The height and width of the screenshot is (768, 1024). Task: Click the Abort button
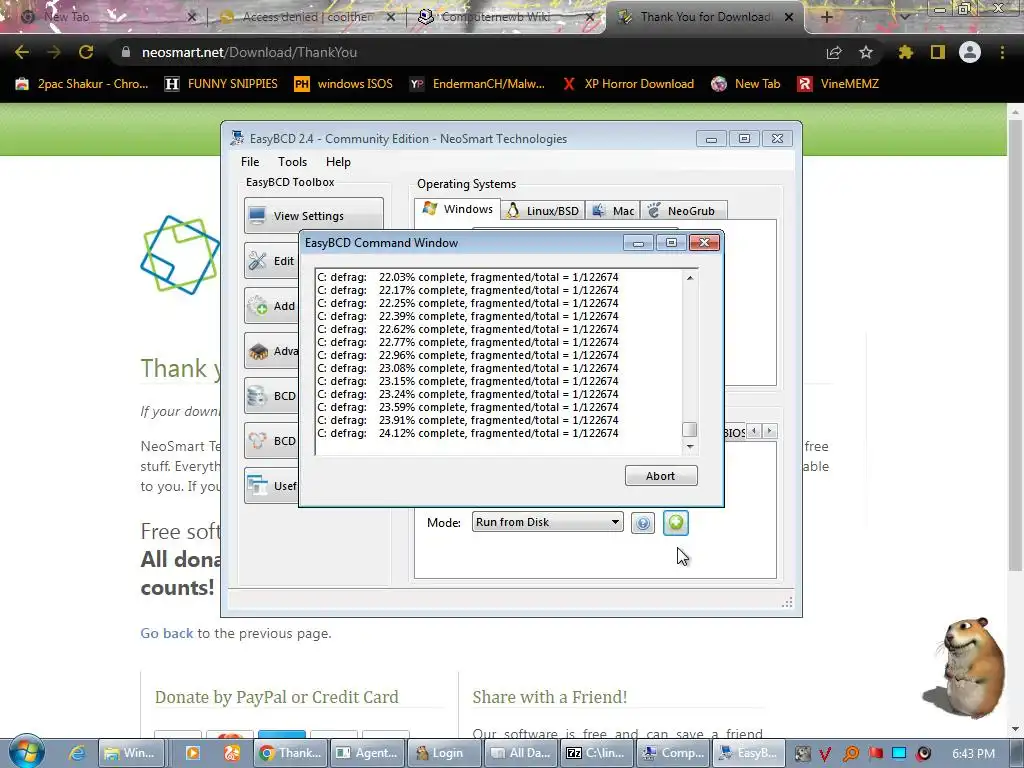tap(661, 475)
